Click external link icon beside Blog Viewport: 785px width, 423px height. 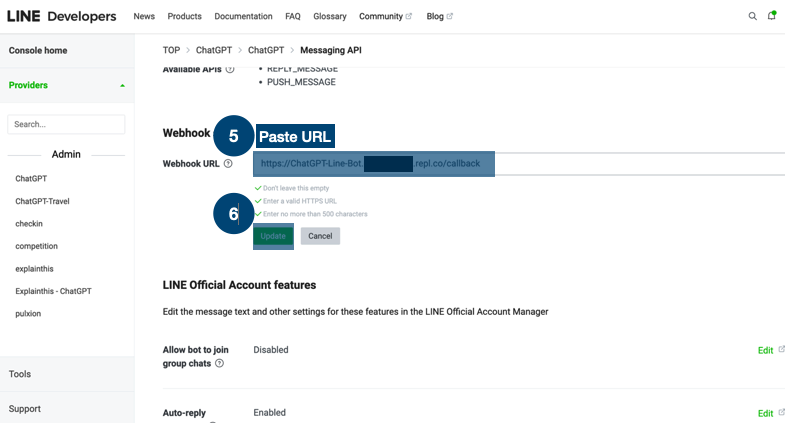coord(450,16)
